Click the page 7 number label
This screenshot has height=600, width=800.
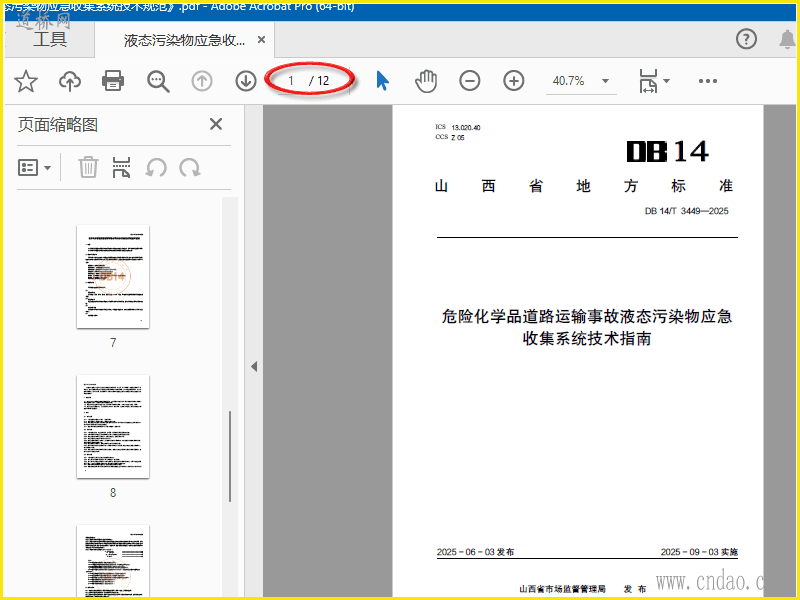(113, 343)
